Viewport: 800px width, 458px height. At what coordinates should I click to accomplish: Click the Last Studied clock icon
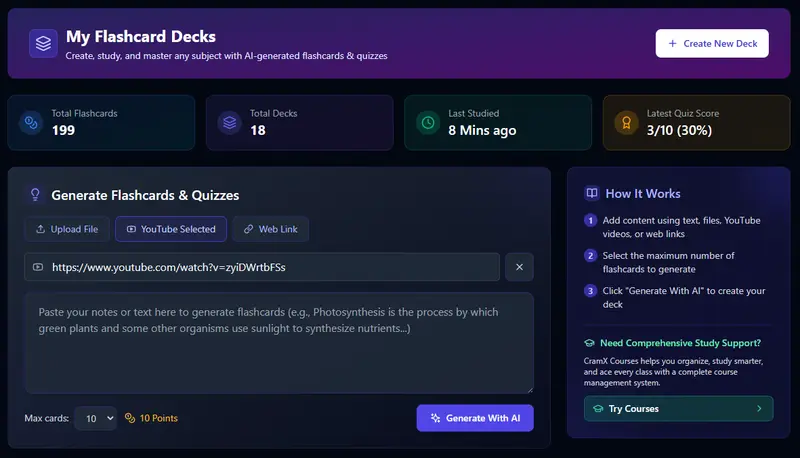click(x=428, y=123)
